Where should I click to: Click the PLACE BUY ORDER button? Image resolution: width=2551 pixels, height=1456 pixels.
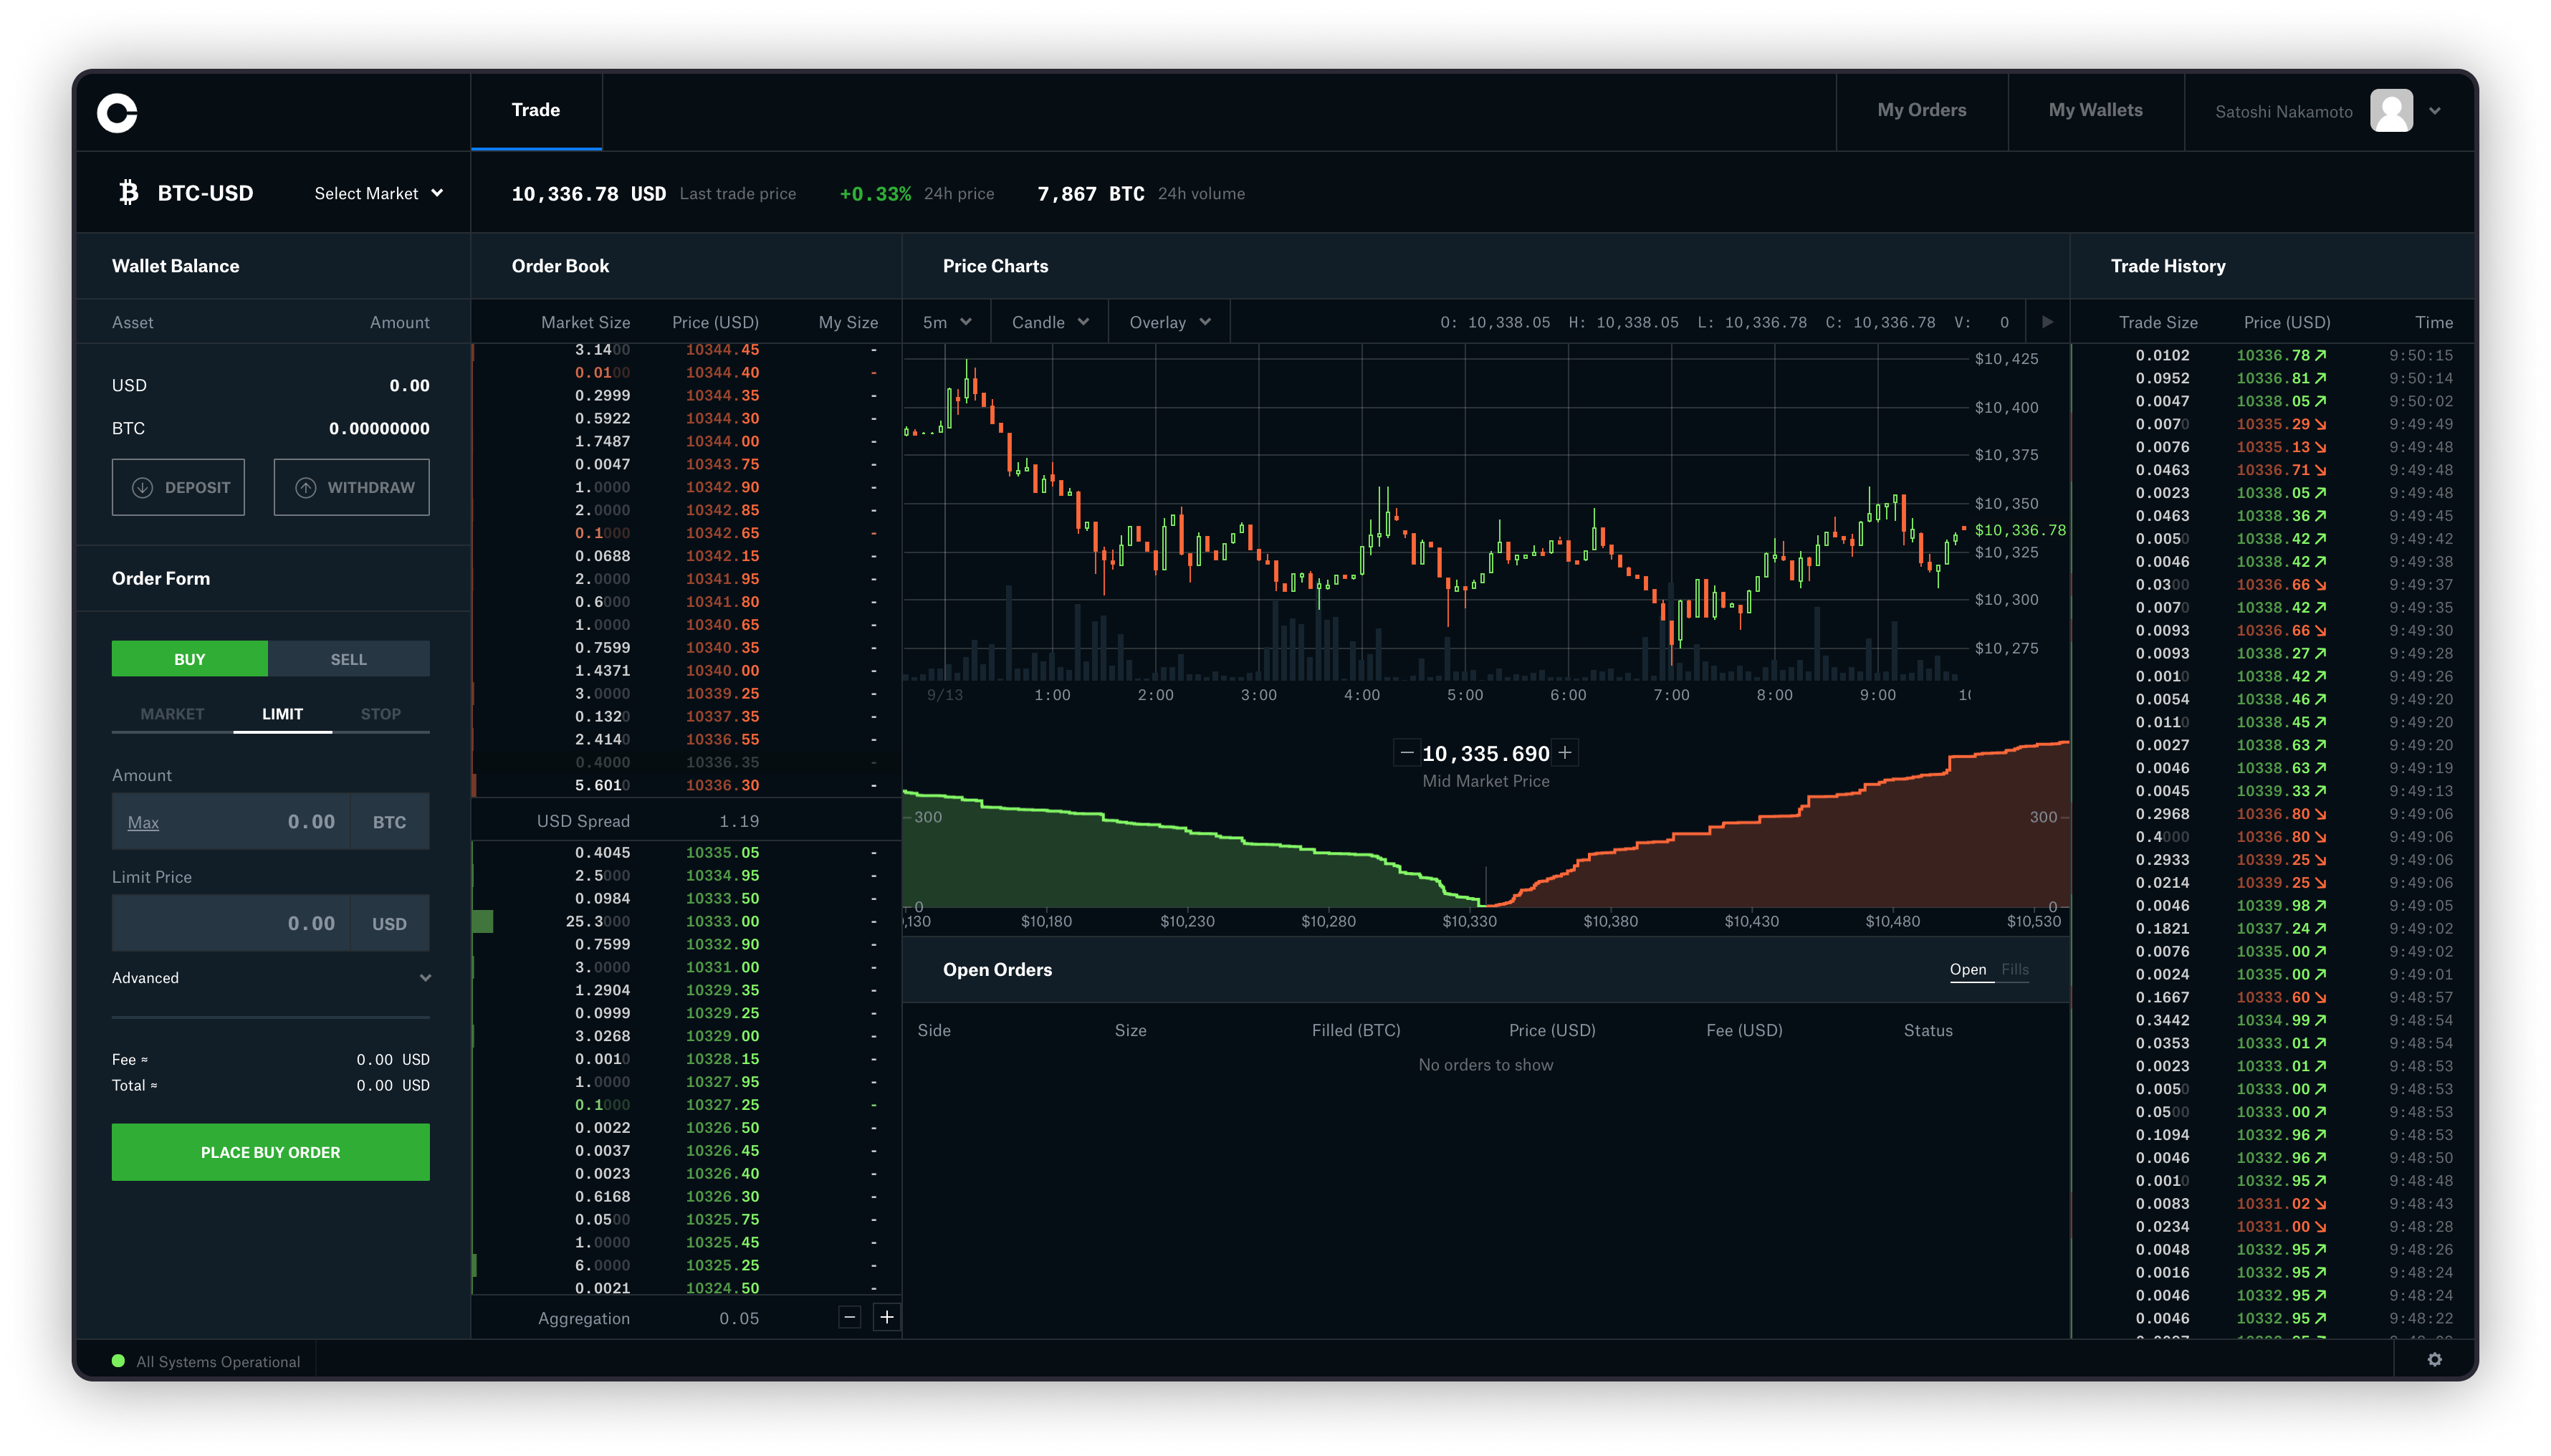click(x=270, y=1151)
